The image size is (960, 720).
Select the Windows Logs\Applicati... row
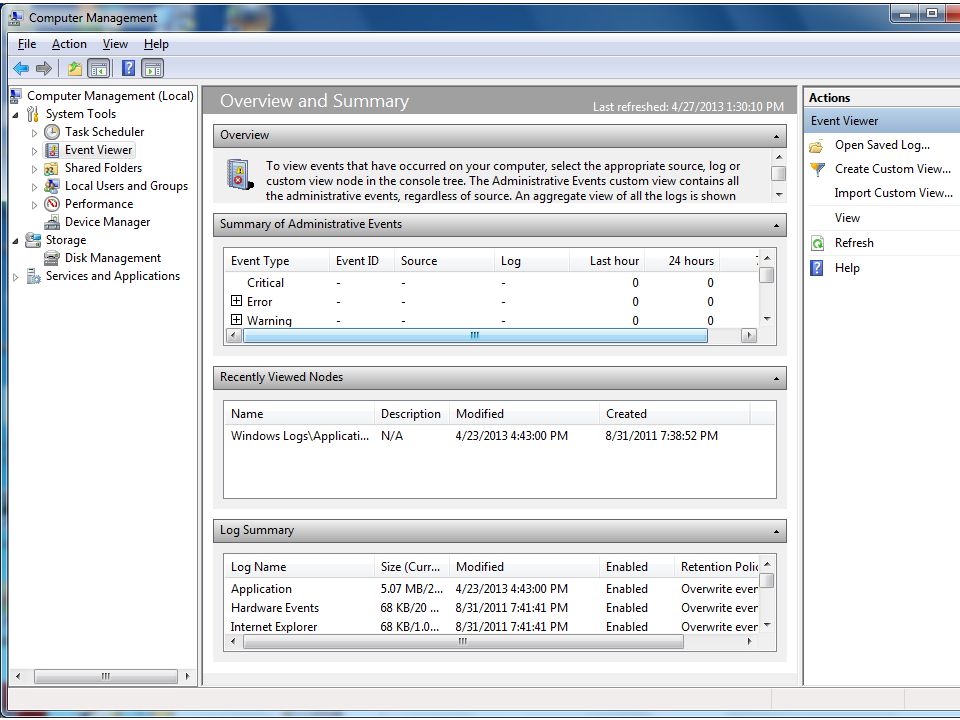(x=500, y=436)
